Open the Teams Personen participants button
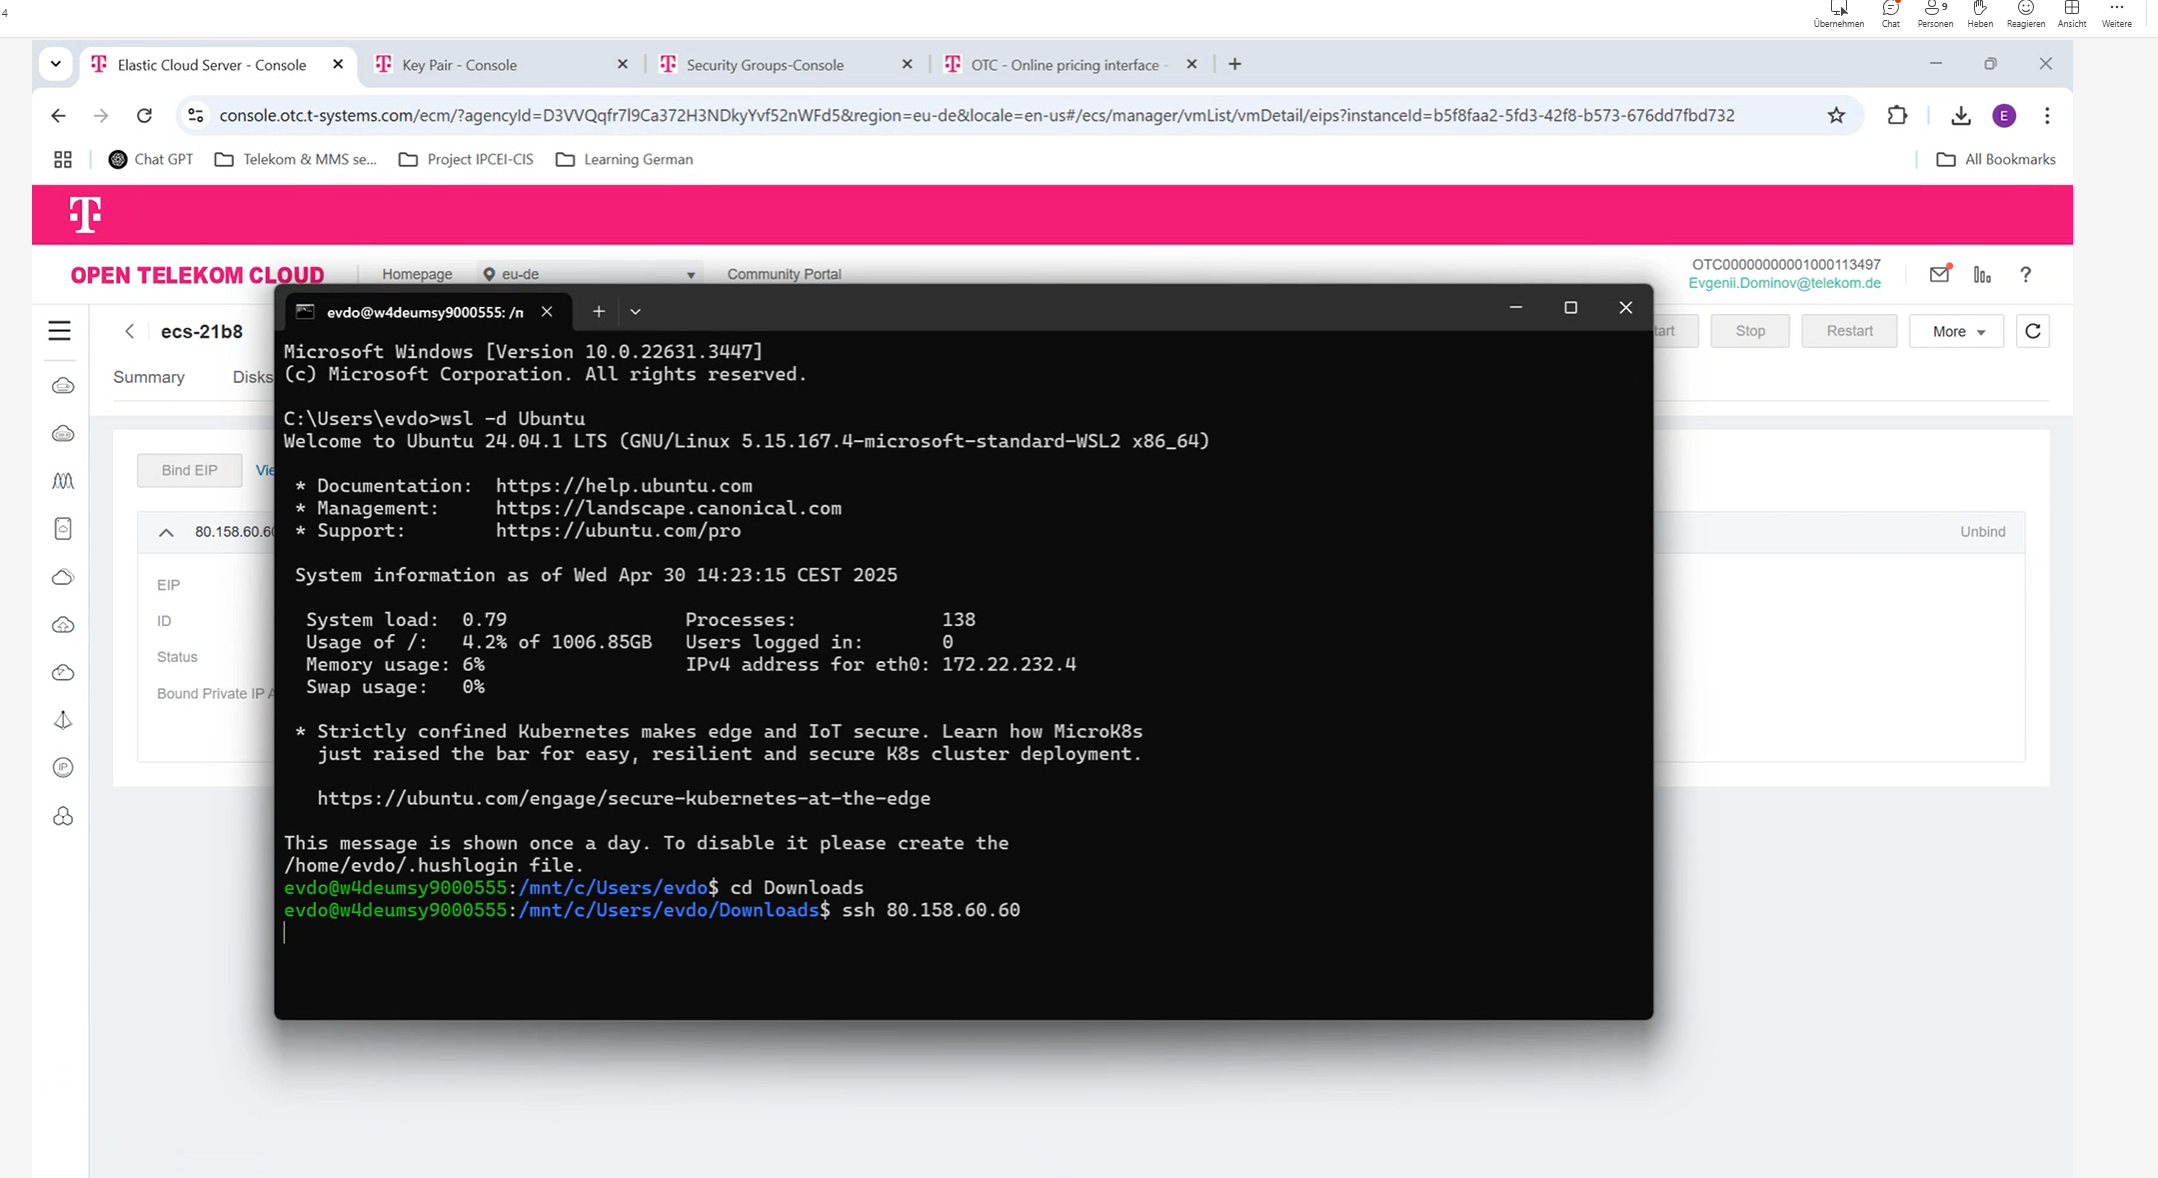Screen dimensions: 2158x1178 (x=1935, y=14)
